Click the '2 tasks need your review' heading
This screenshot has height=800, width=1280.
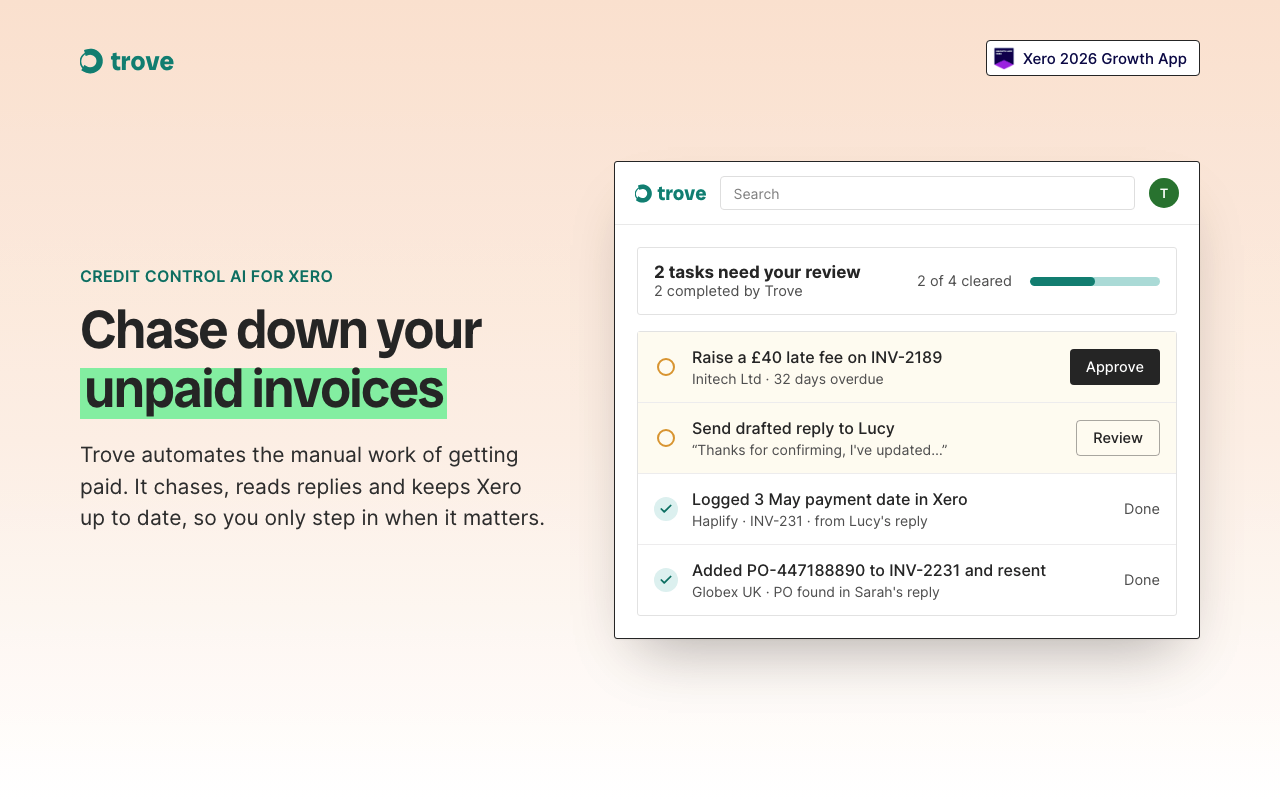point(757,272)
